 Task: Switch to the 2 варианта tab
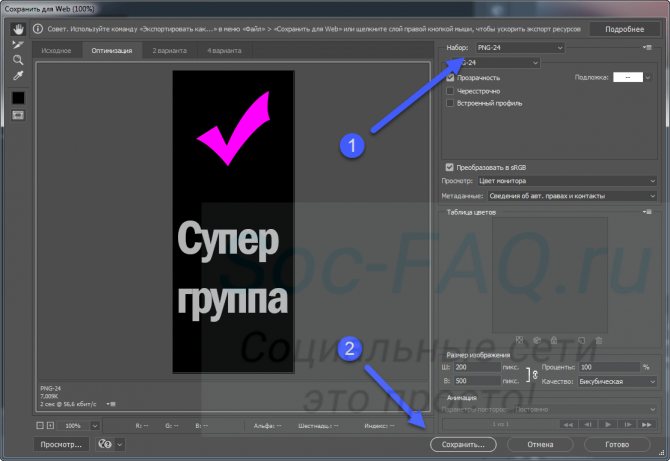click(168, 48)
